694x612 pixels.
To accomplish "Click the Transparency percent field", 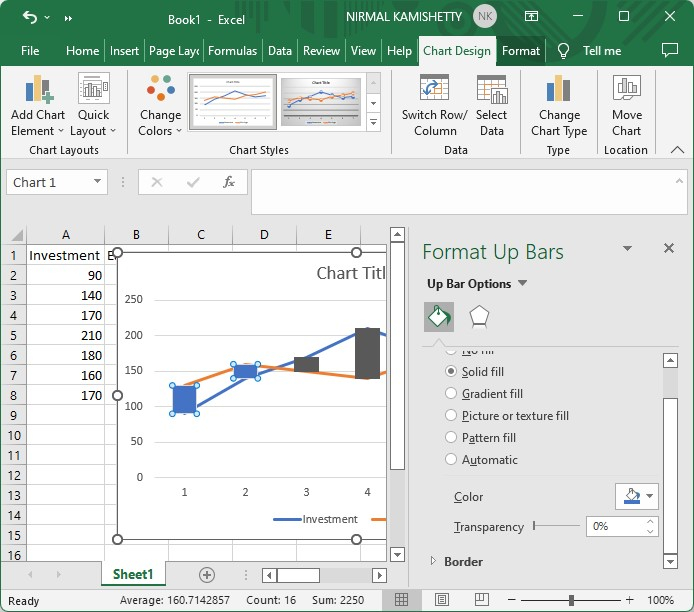I will 615,526.
